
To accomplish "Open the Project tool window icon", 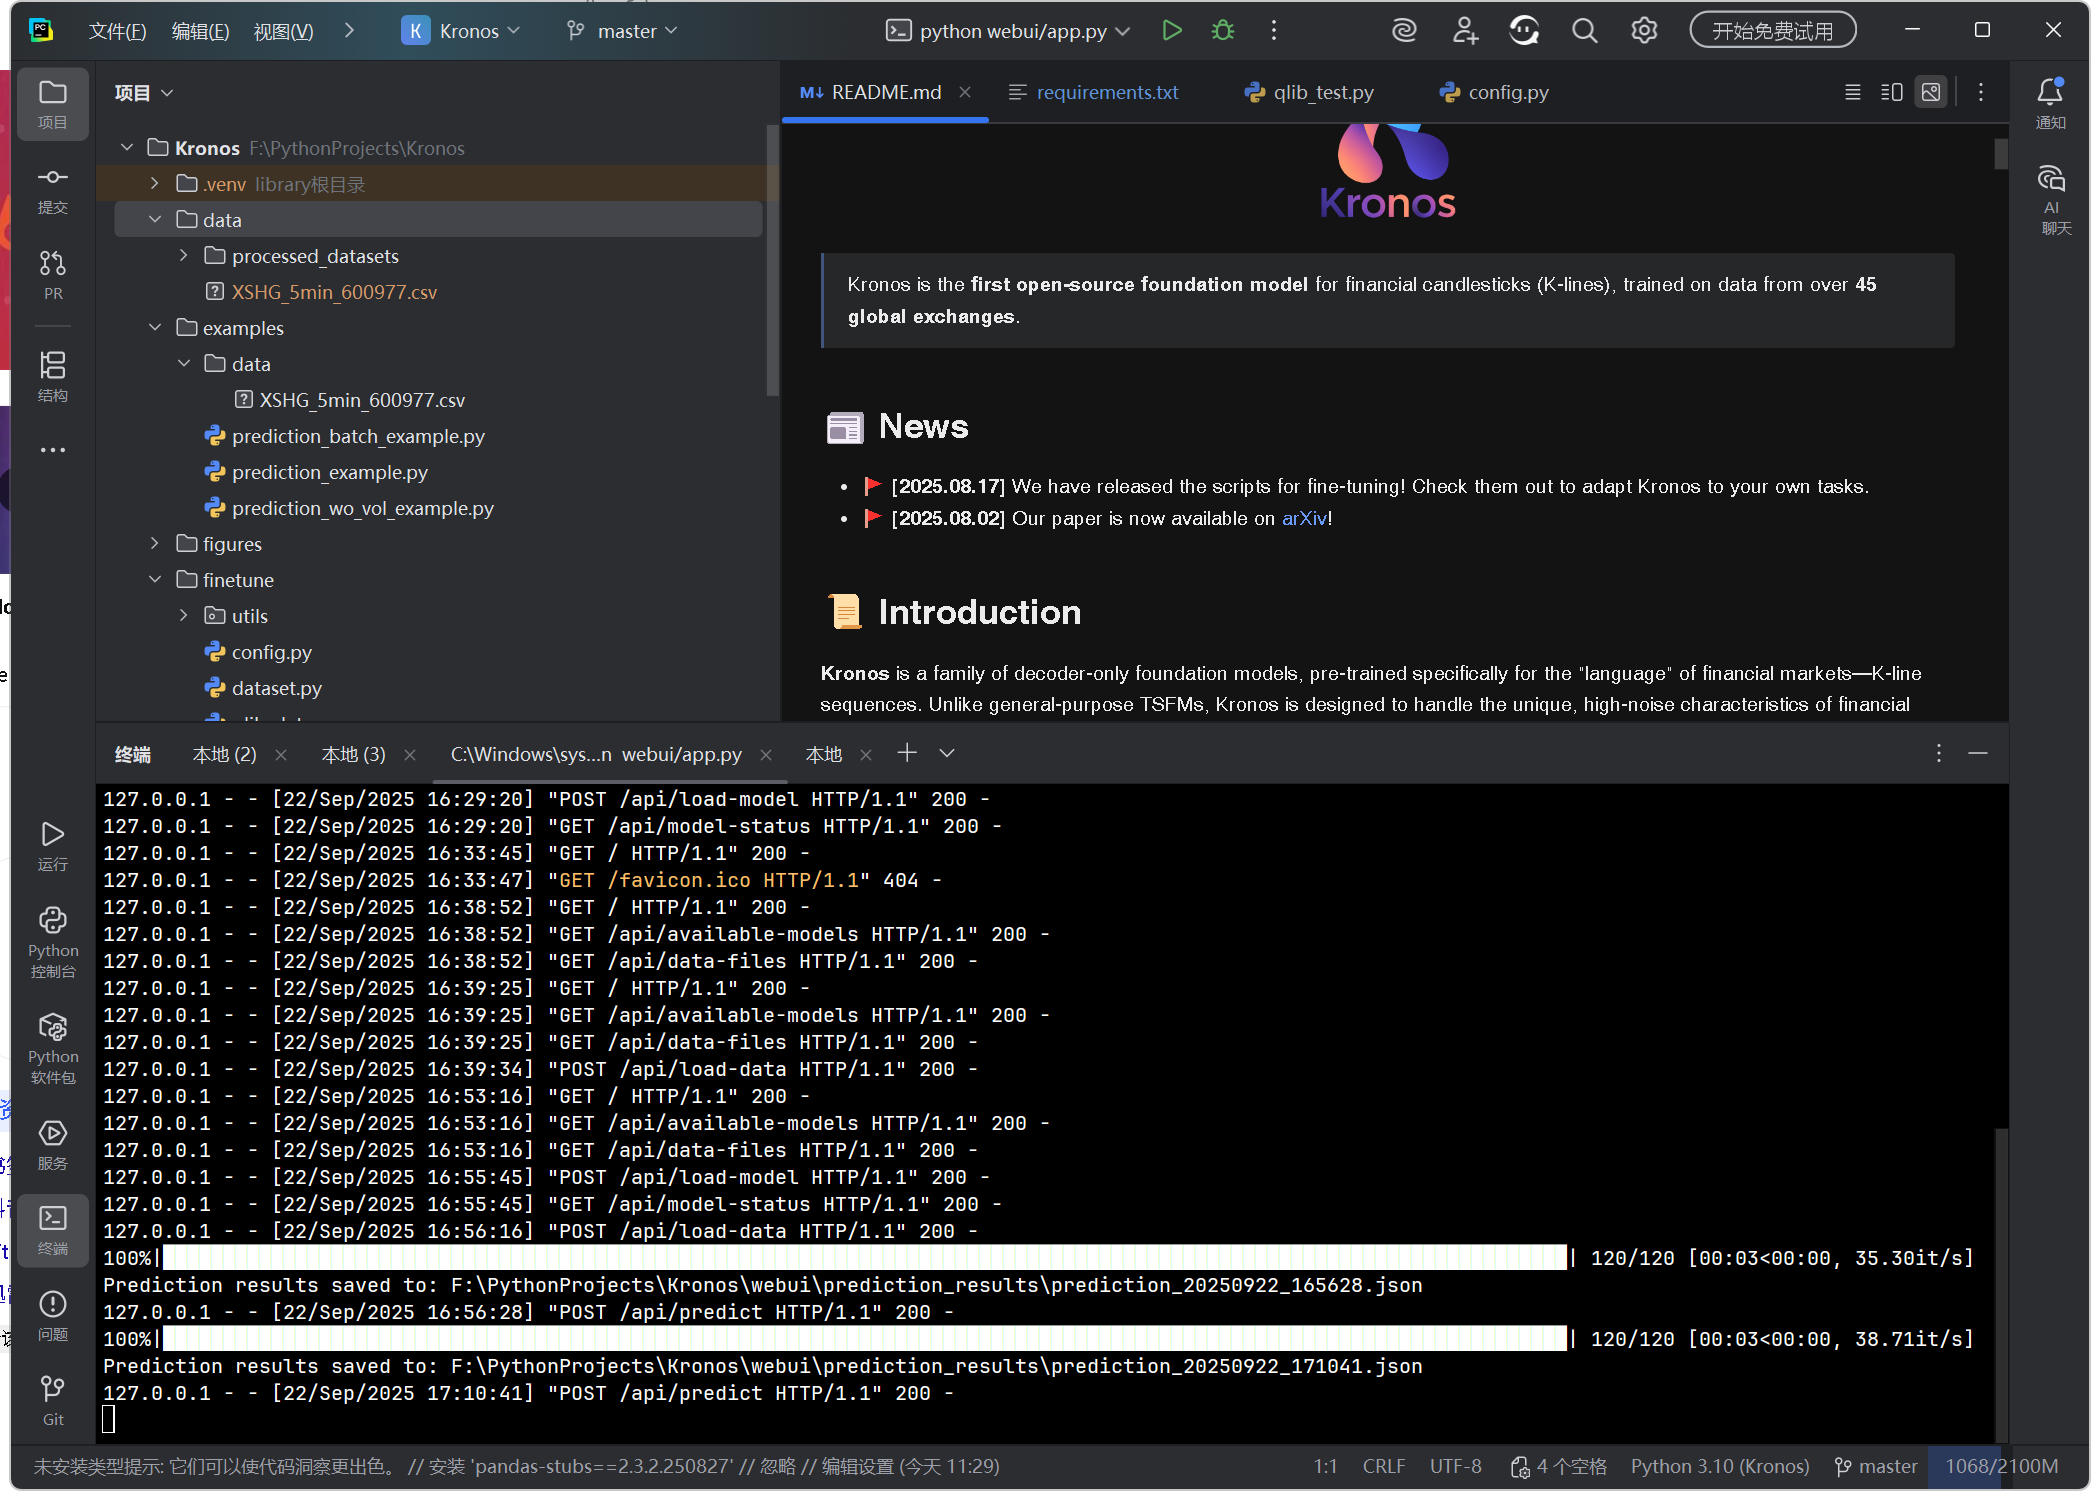I will [x=53, y=104].
